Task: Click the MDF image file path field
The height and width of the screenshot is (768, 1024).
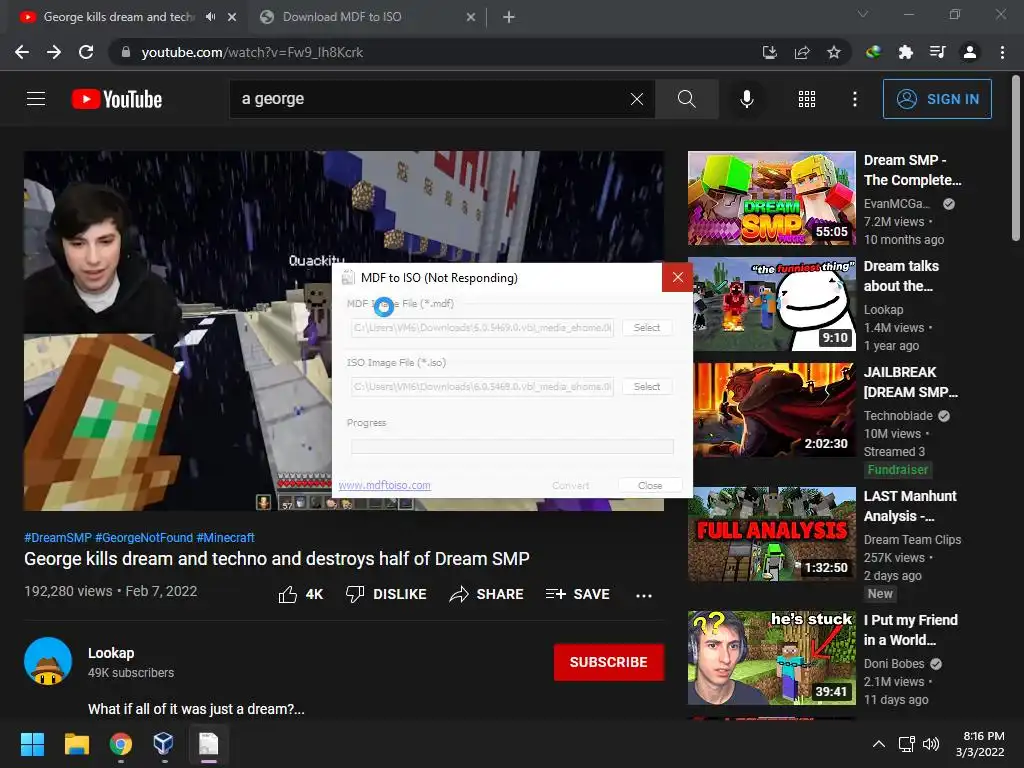Action: click(483, 327)
